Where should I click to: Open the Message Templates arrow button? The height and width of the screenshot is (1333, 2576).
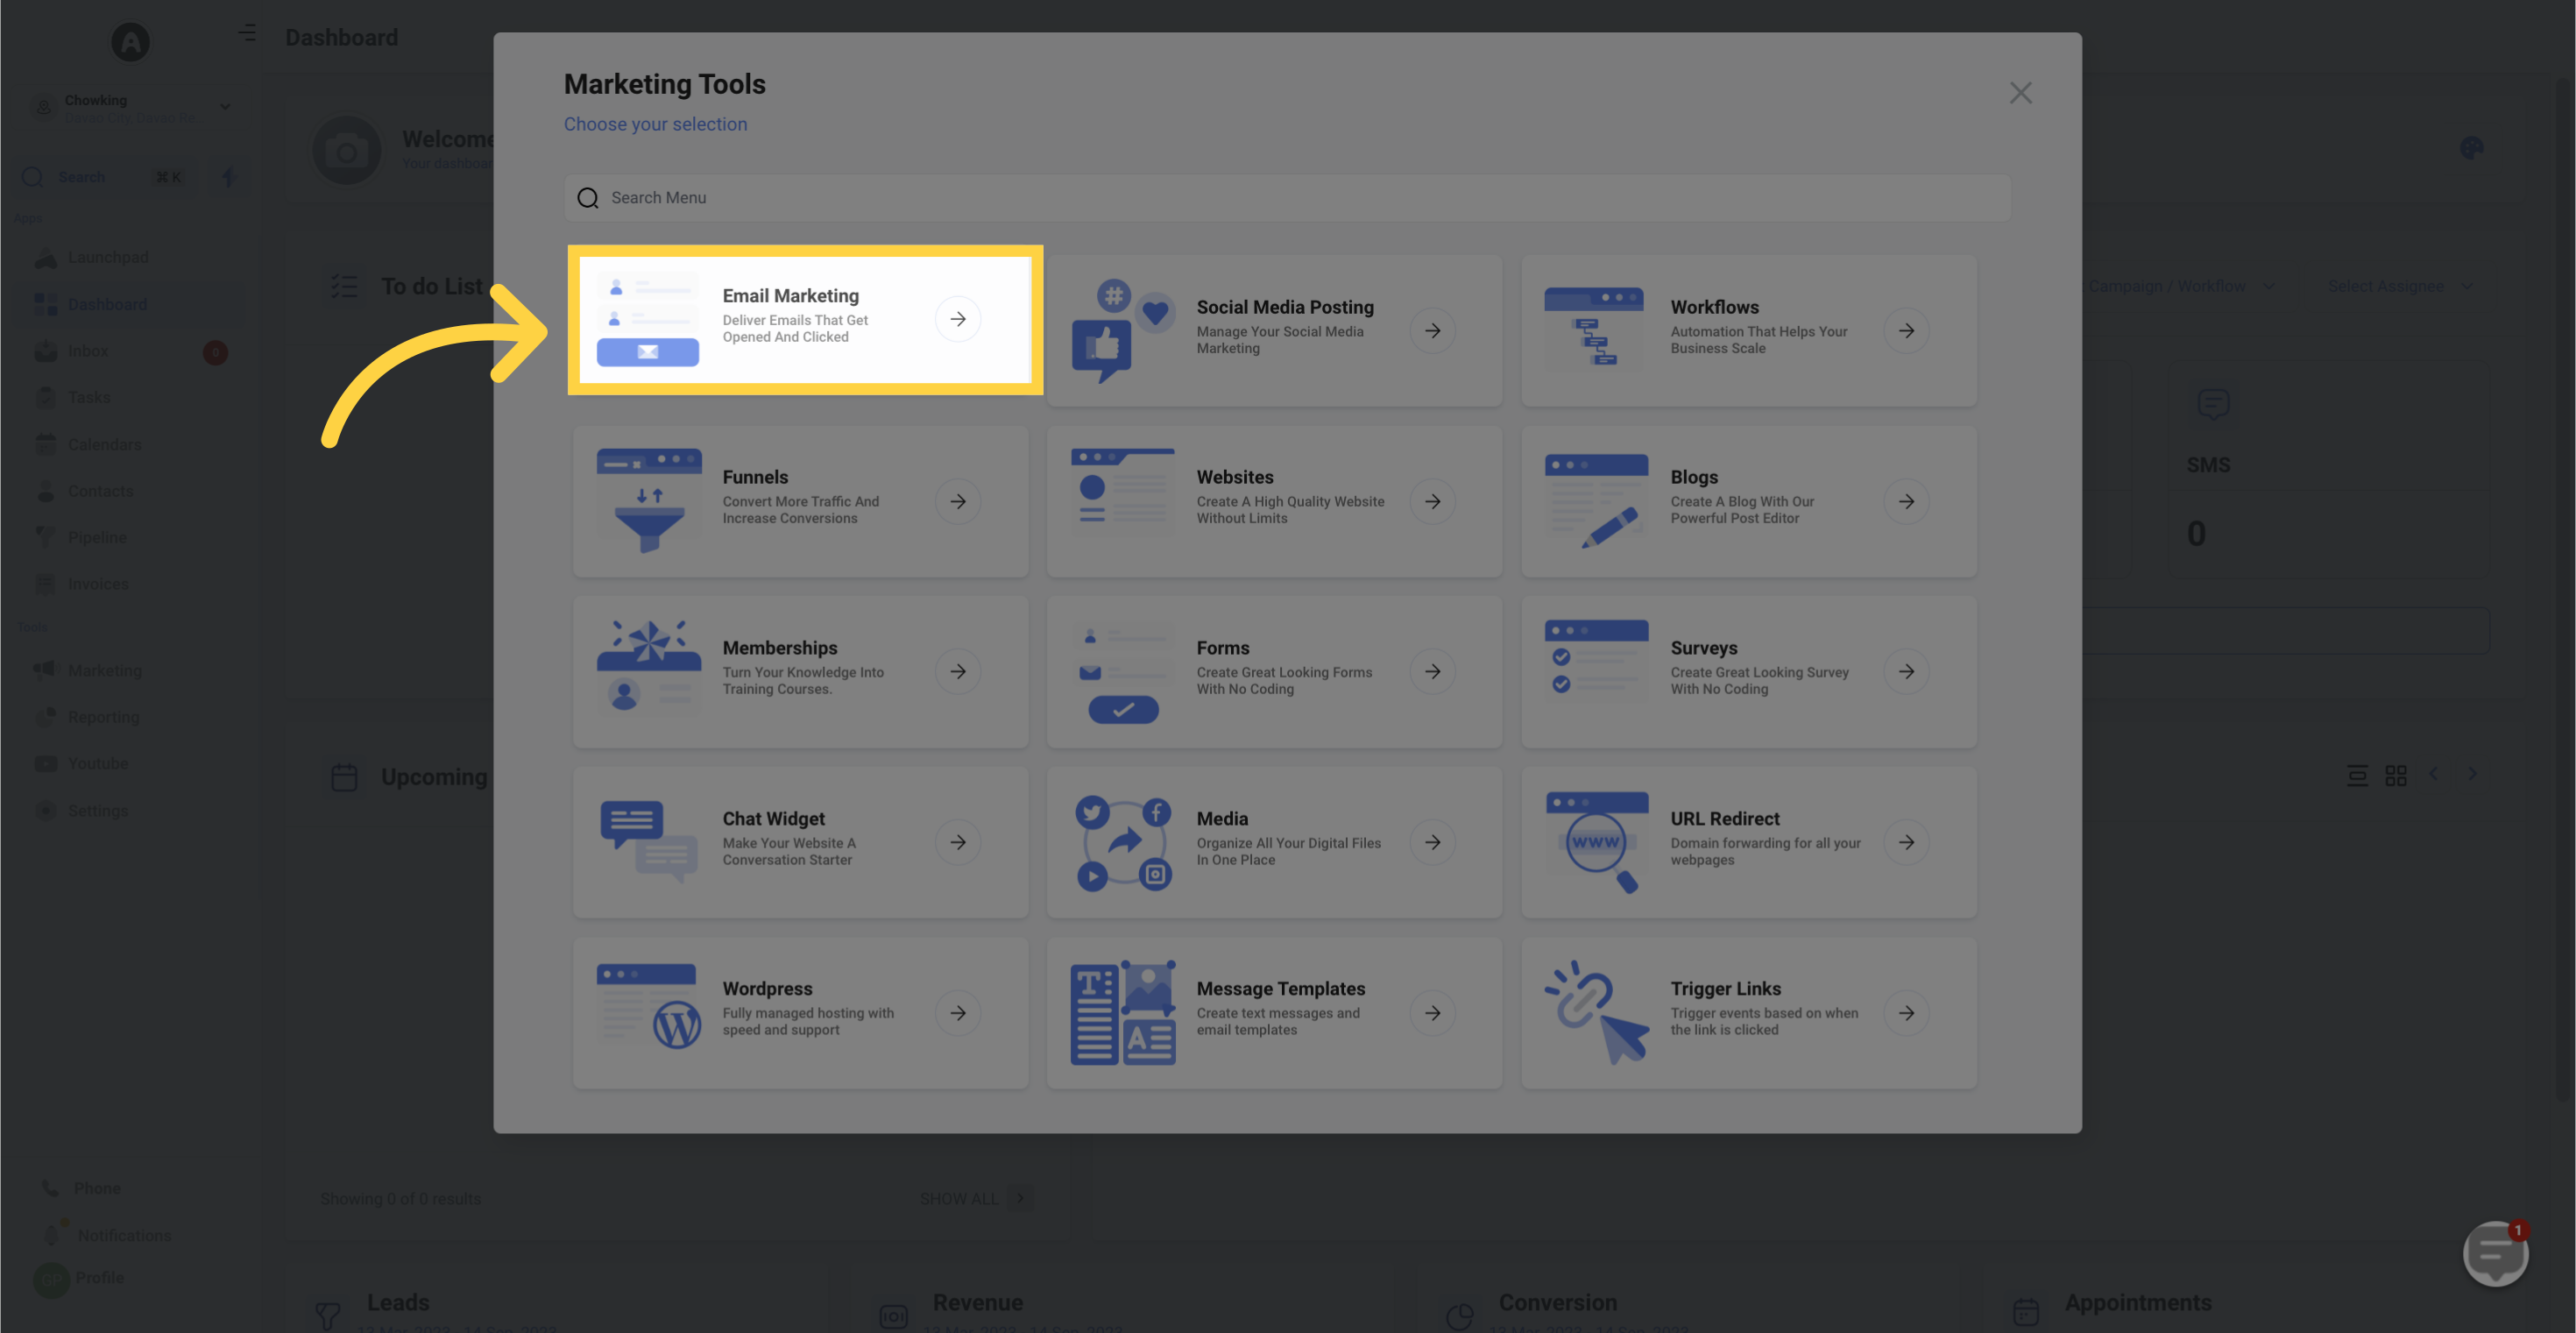pos(1432,1013)
